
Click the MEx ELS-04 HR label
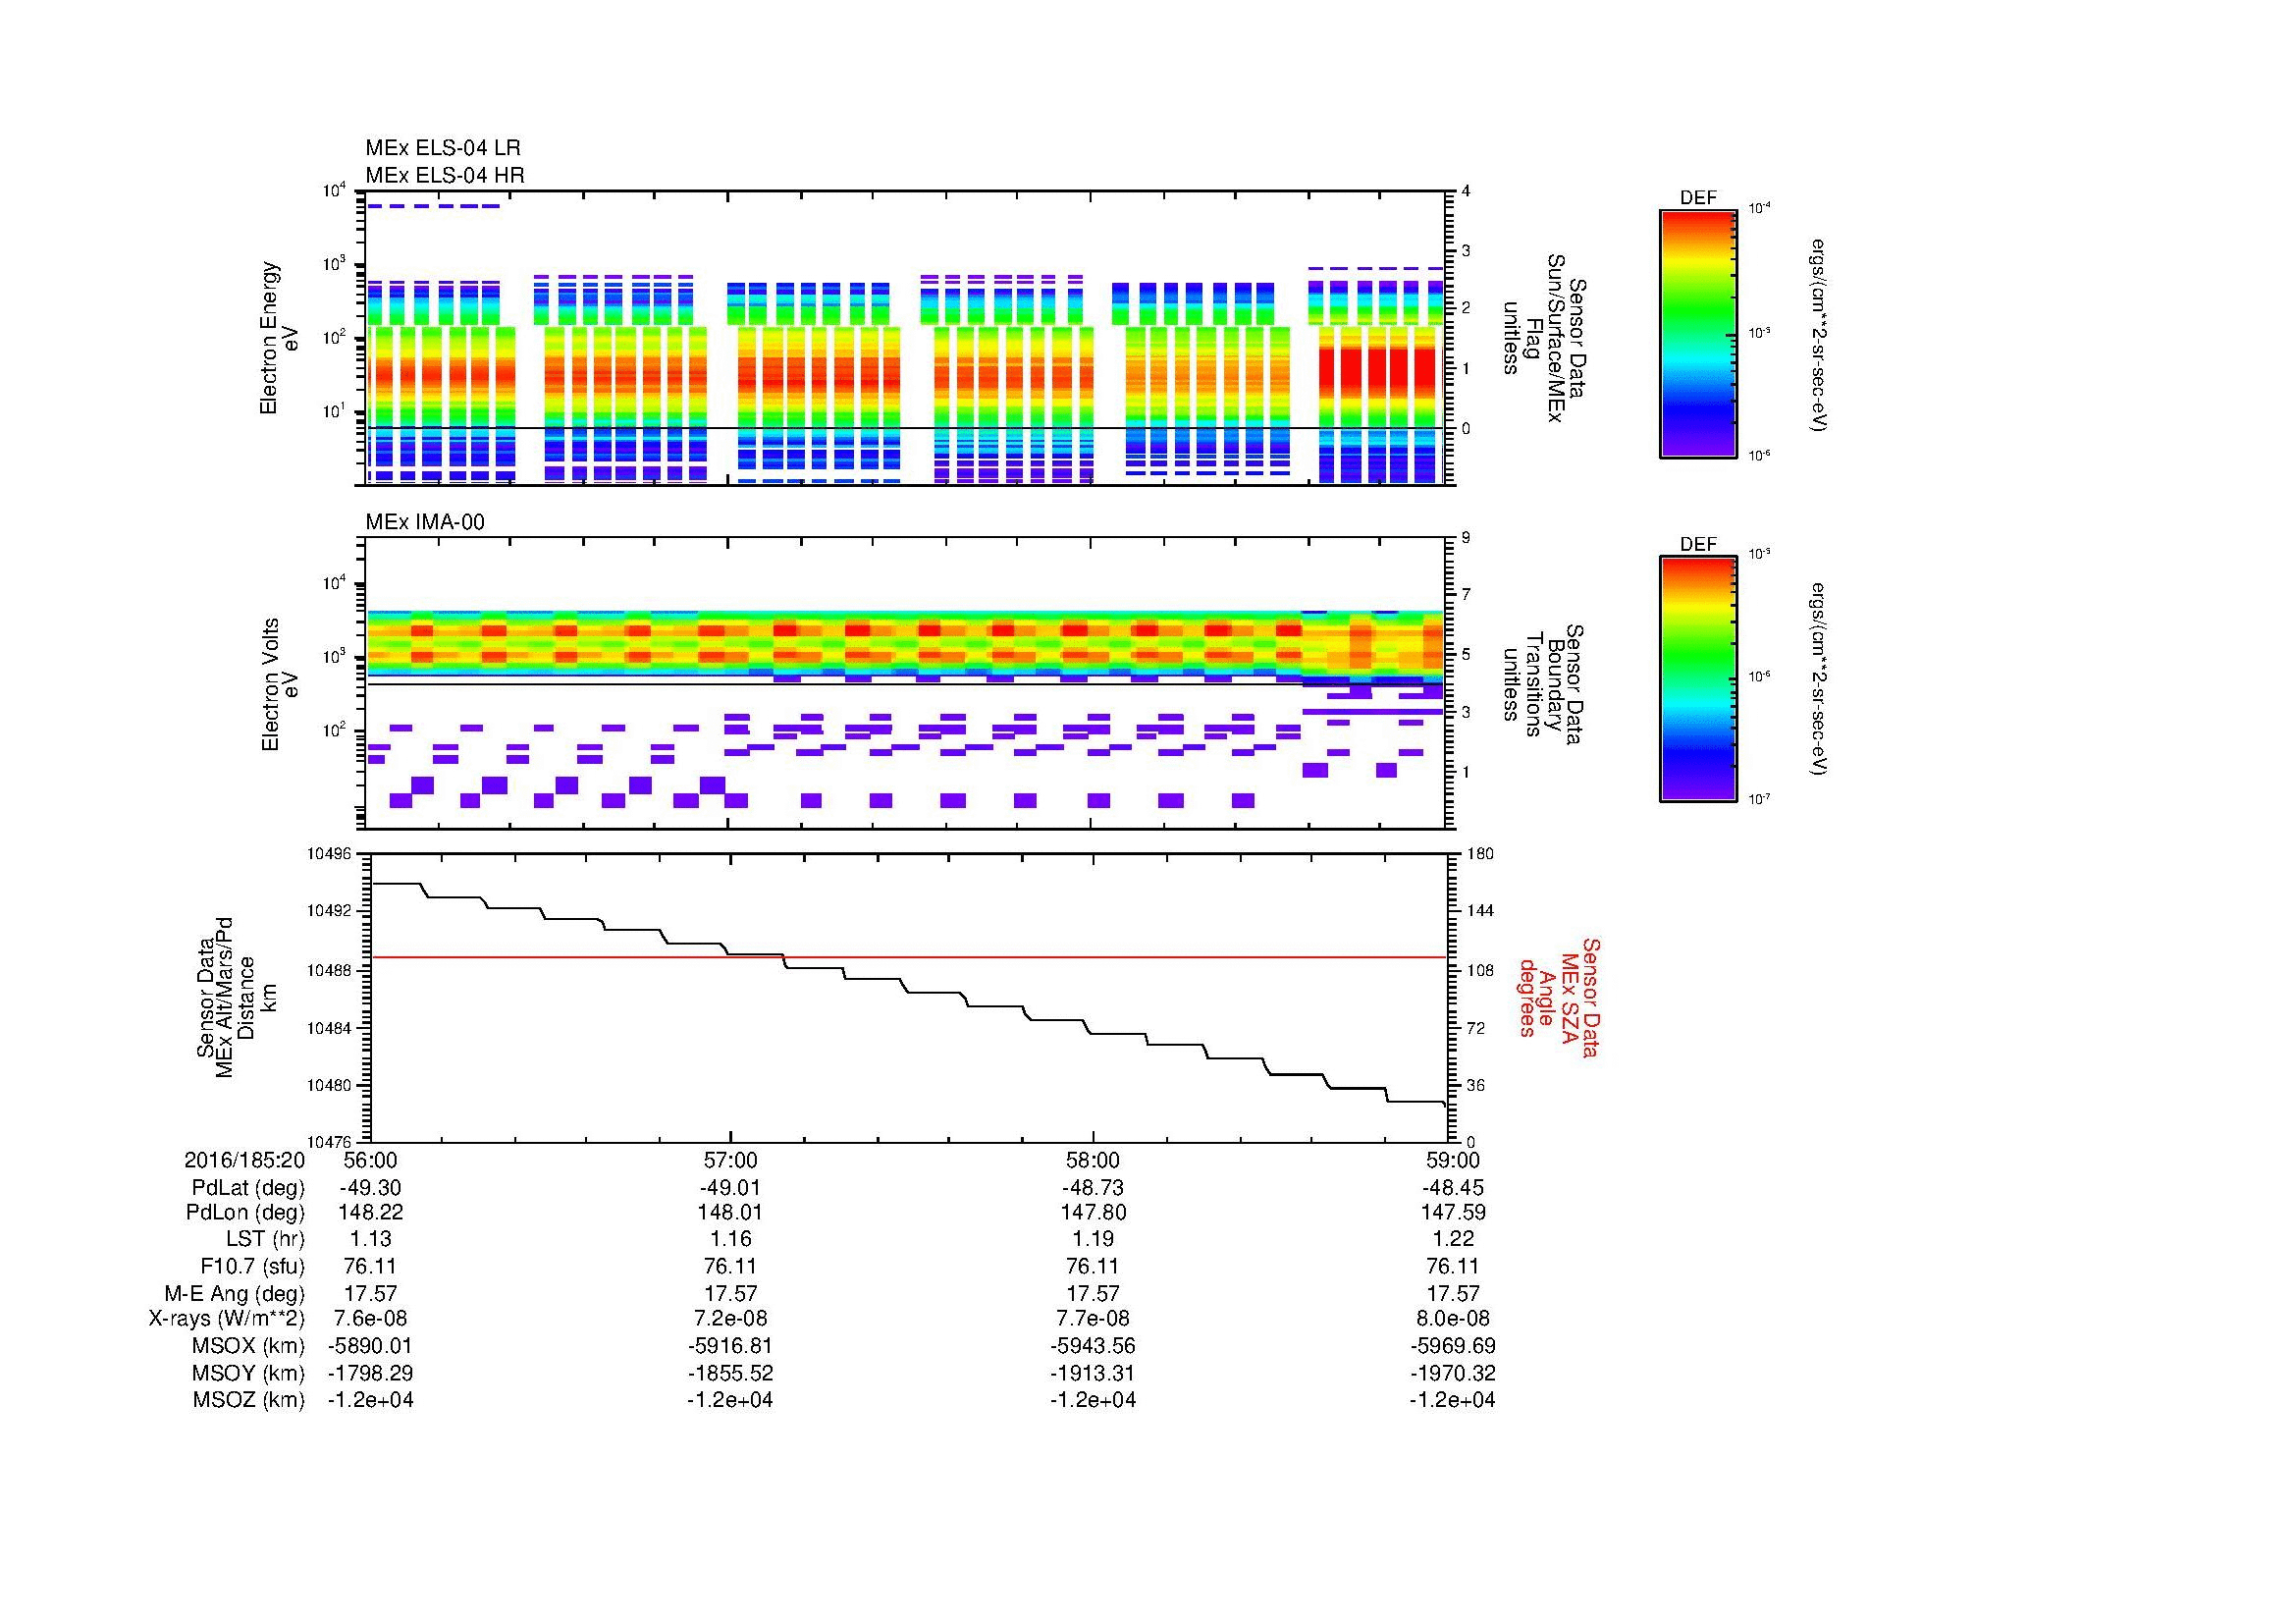[445, 175]
